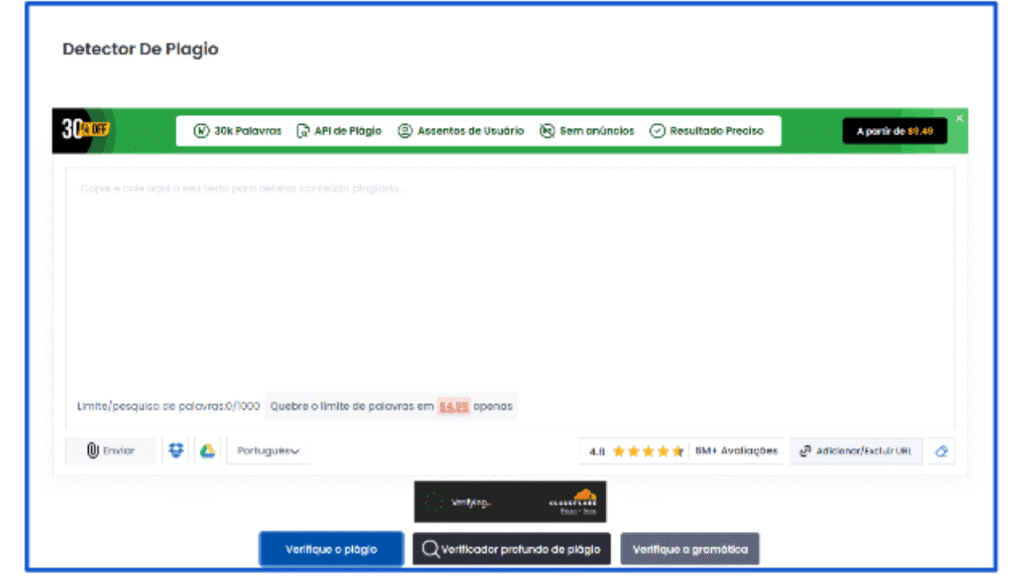The width and height of the screenshot is (1024, 576).
Task: Click the Detector De Plagio heading
Action: [x=140, y=49]
